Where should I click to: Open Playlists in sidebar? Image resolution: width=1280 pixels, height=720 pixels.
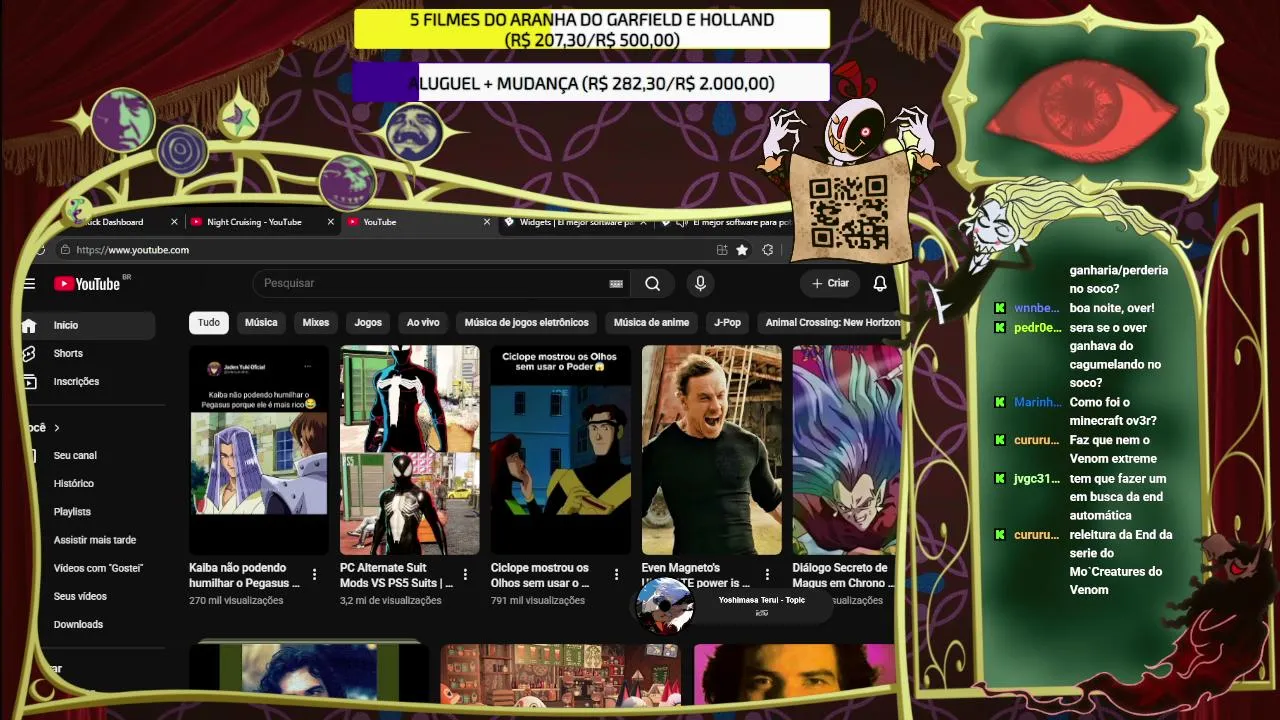72,512
